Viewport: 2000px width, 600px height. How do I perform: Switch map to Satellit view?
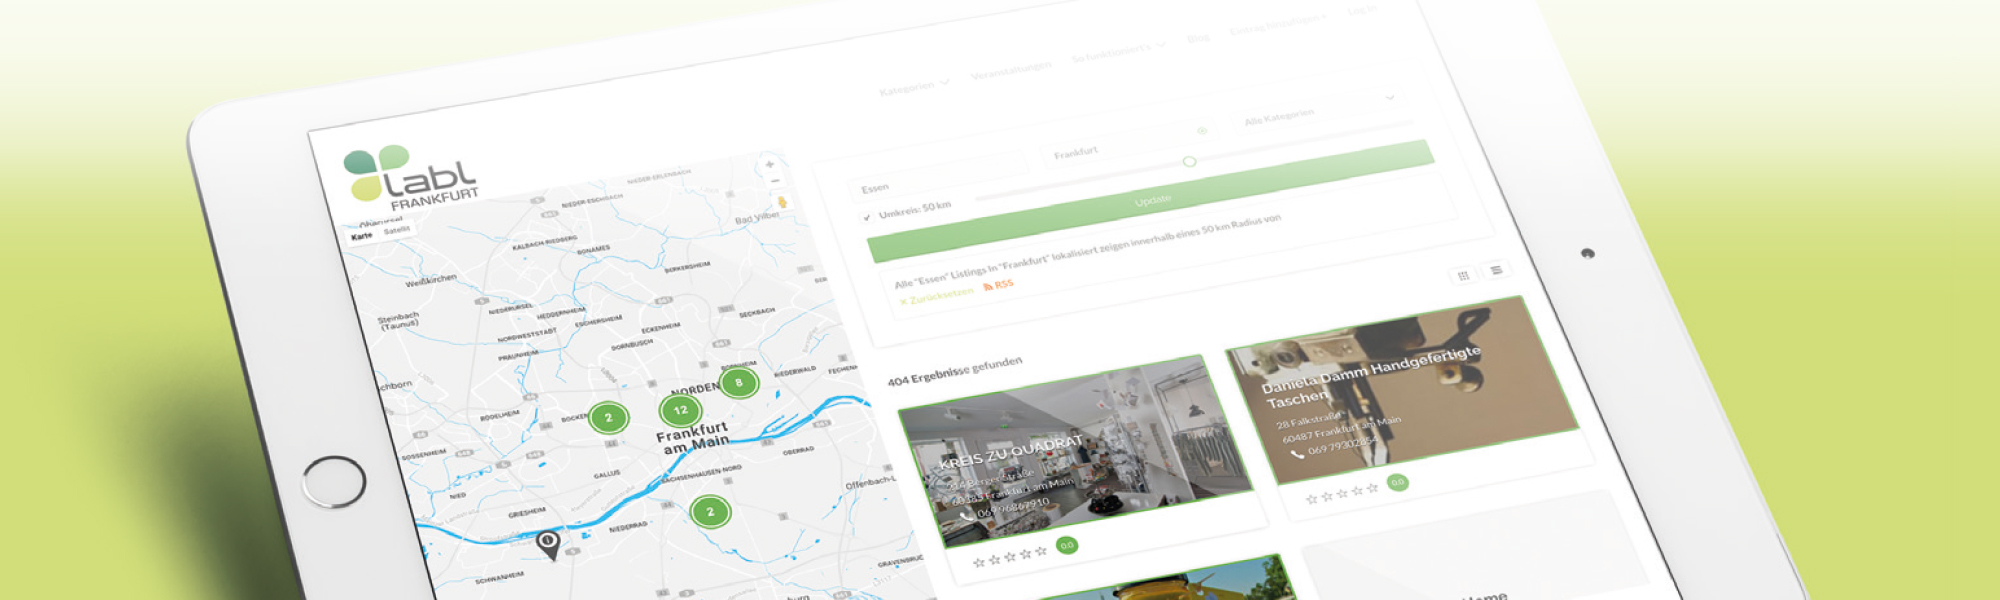(x=397, y=230)
